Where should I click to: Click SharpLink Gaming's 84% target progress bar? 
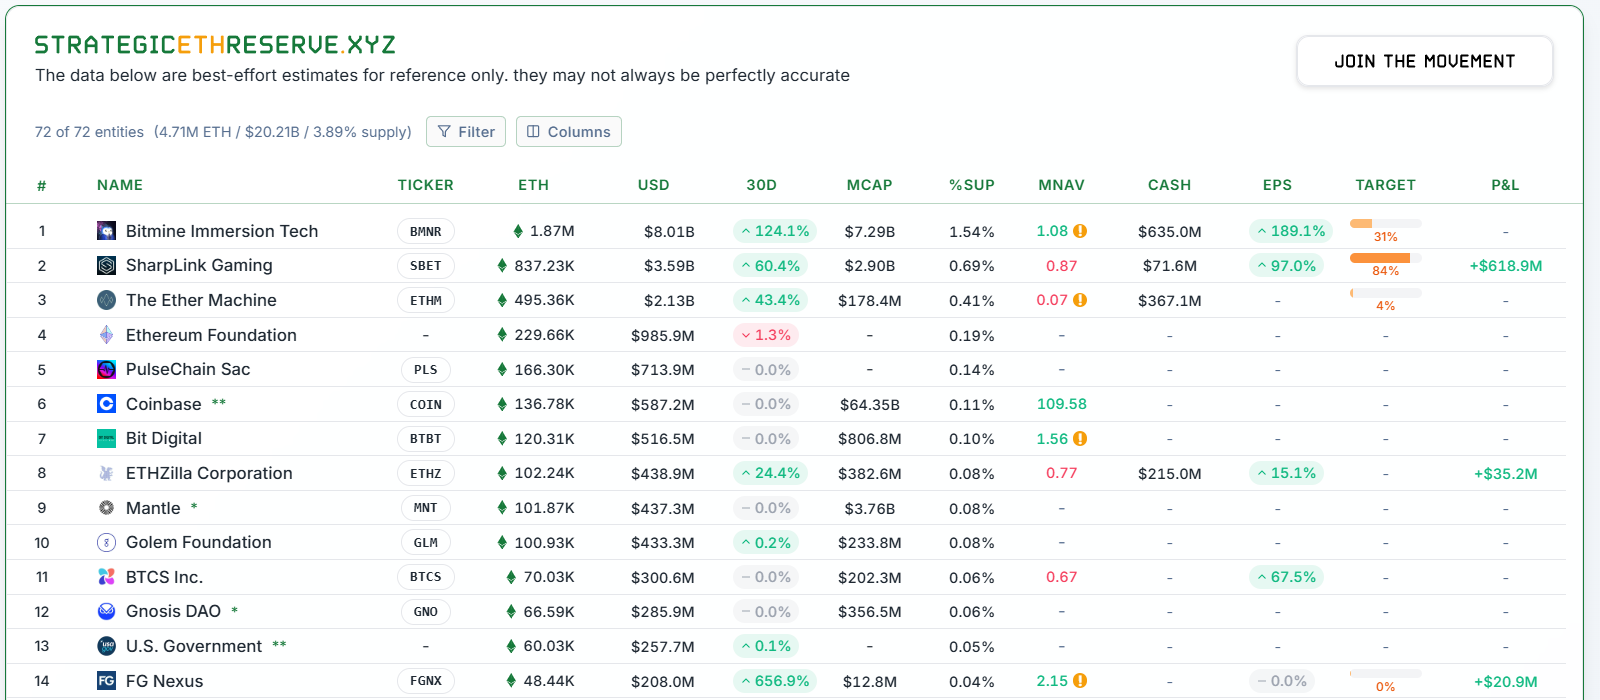click(1386, 258)
